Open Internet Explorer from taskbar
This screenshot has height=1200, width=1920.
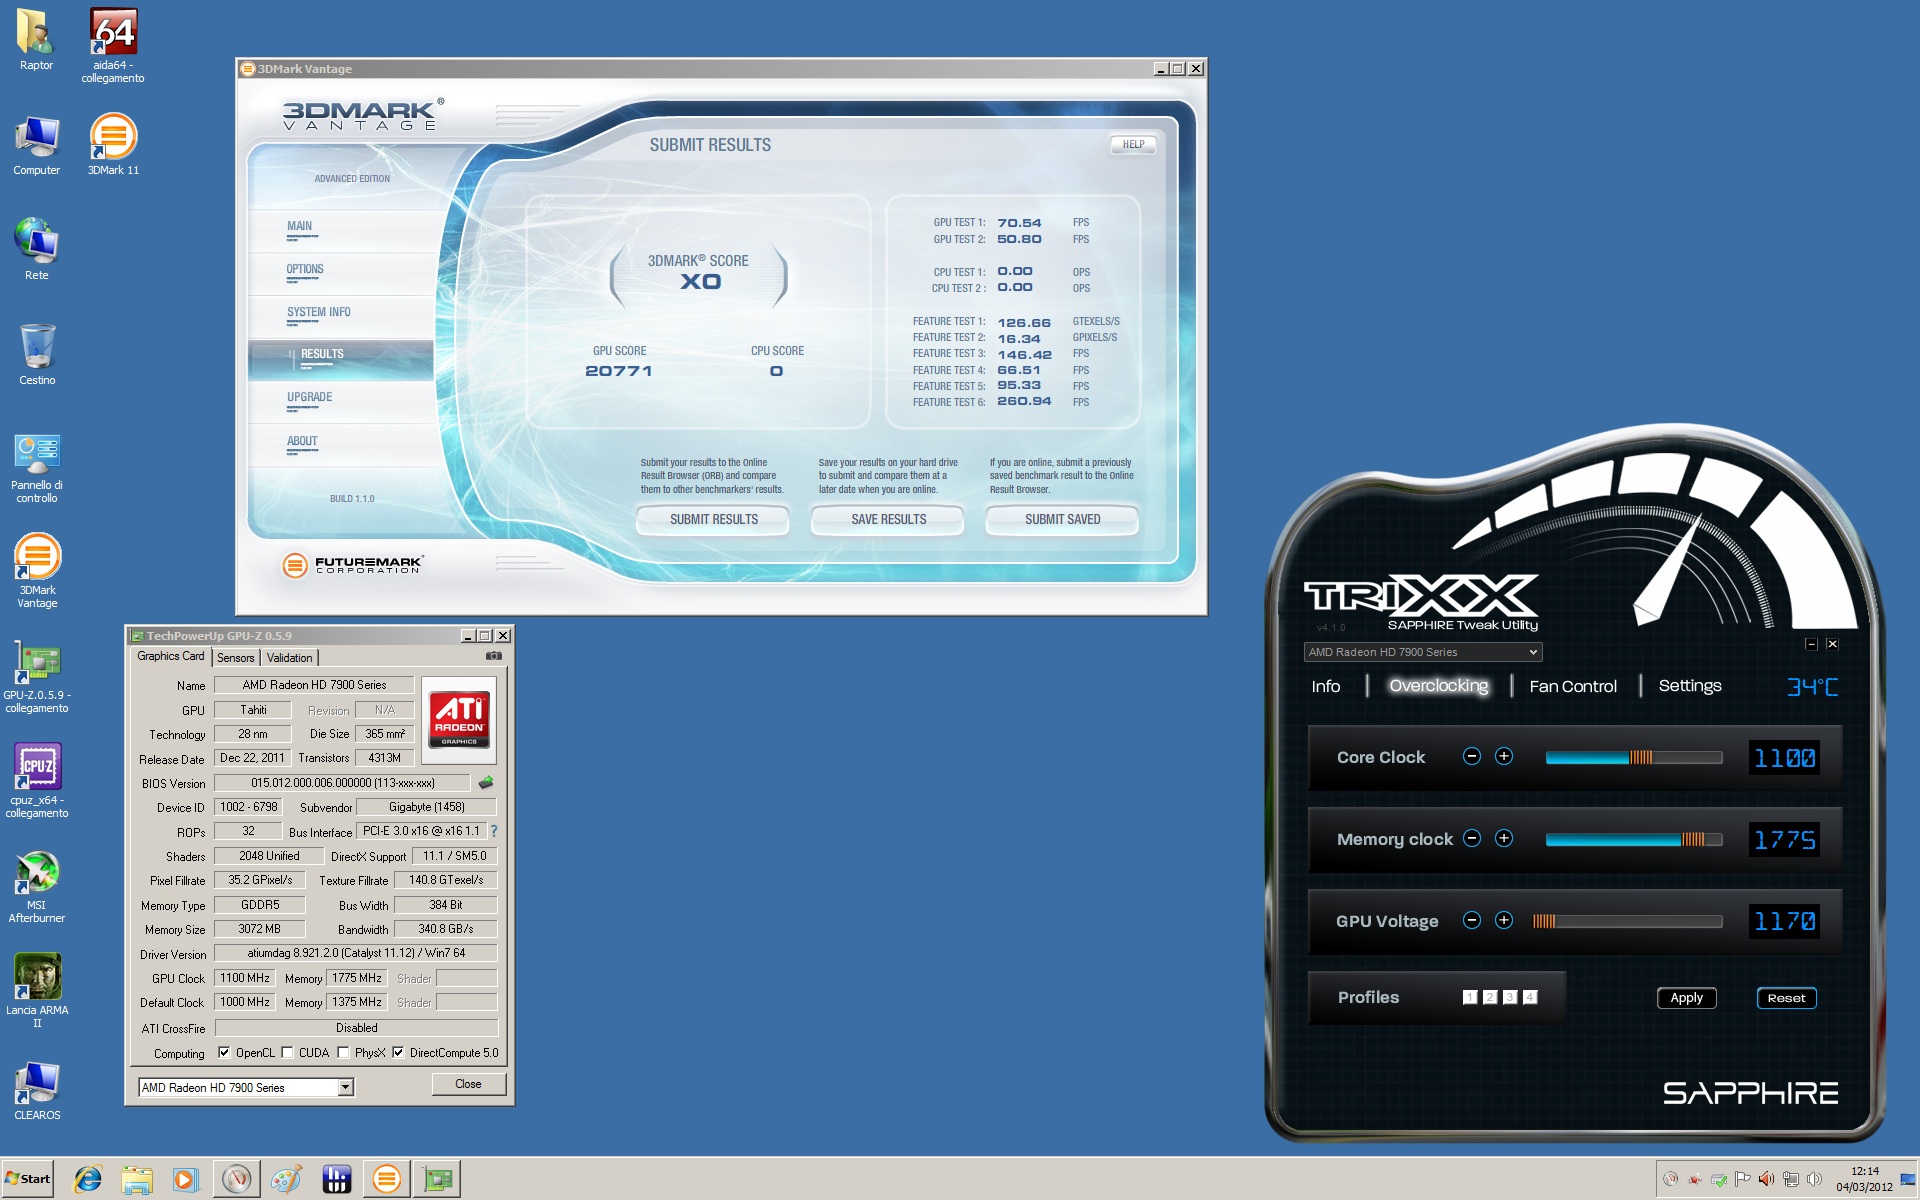[88, 1179]
